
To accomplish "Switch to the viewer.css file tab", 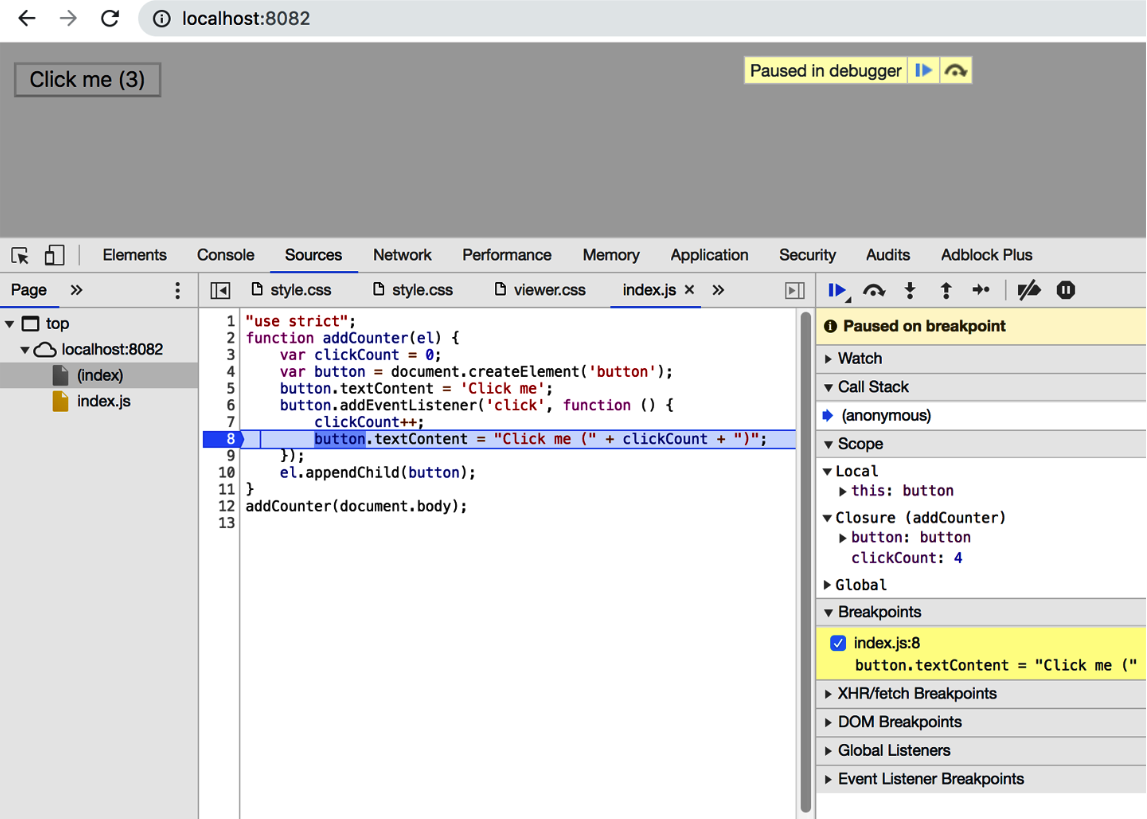I will coord(541,290).
